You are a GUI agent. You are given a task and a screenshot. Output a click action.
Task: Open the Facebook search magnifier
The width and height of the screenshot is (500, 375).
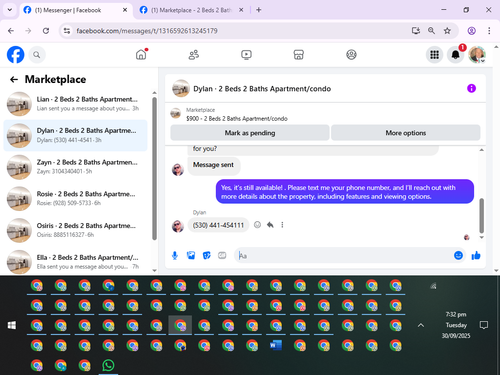(37, 55)
